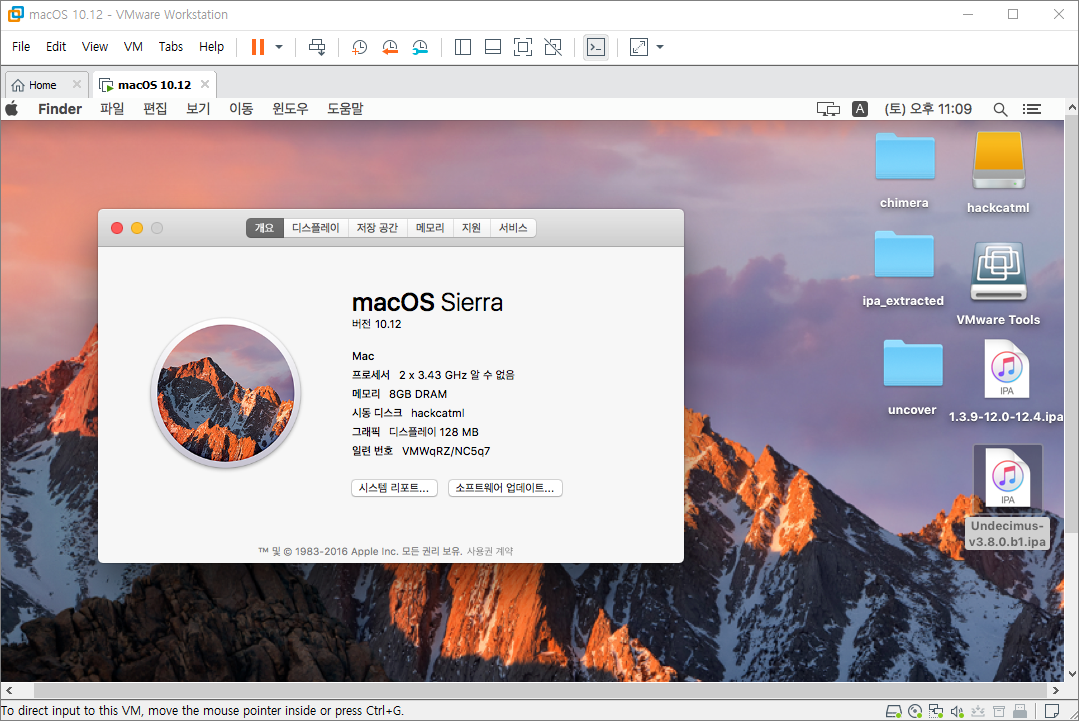The height and width of the screenshot is (721, 1079).
Task: Open the snapshot manager
Action: point(420,47)
